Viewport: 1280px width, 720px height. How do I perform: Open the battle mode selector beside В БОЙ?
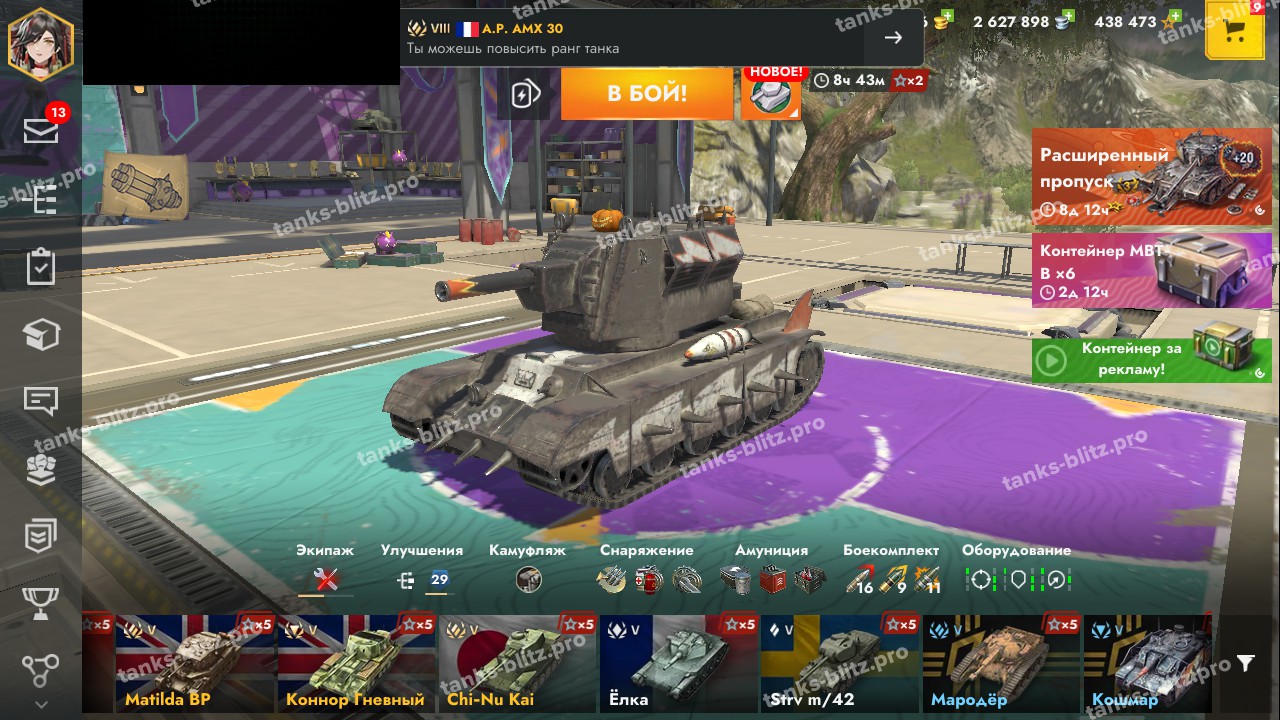771,96
